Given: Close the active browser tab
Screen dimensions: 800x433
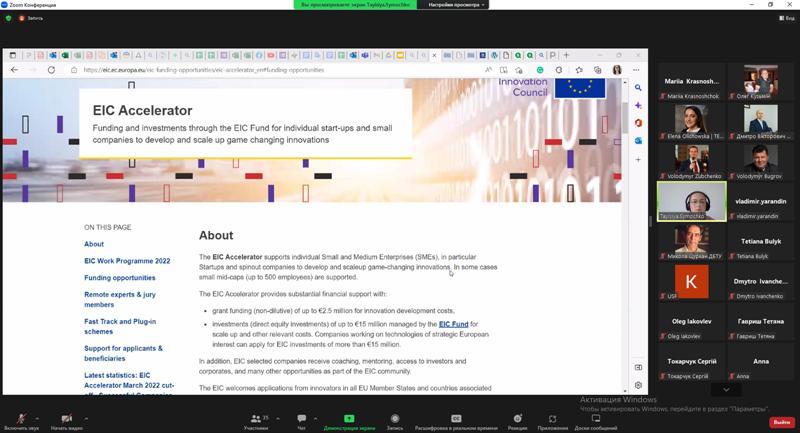Looking at the screenshot, I should (434, 55).
